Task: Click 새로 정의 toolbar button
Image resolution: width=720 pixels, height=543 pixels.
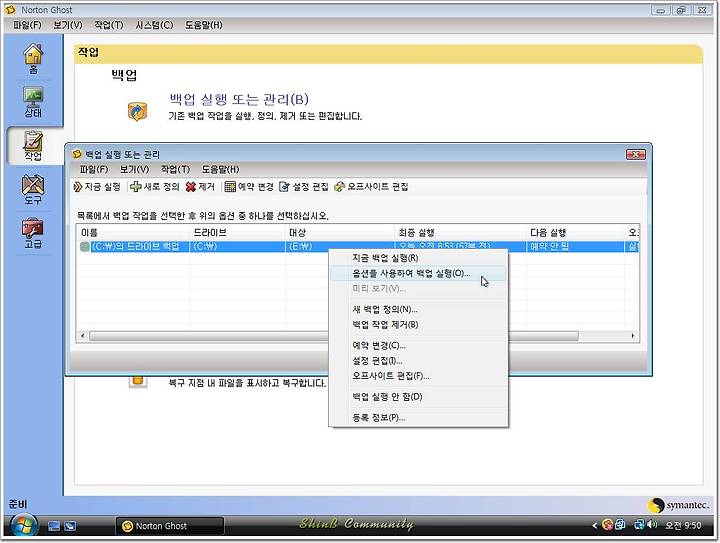Action: 155,186
